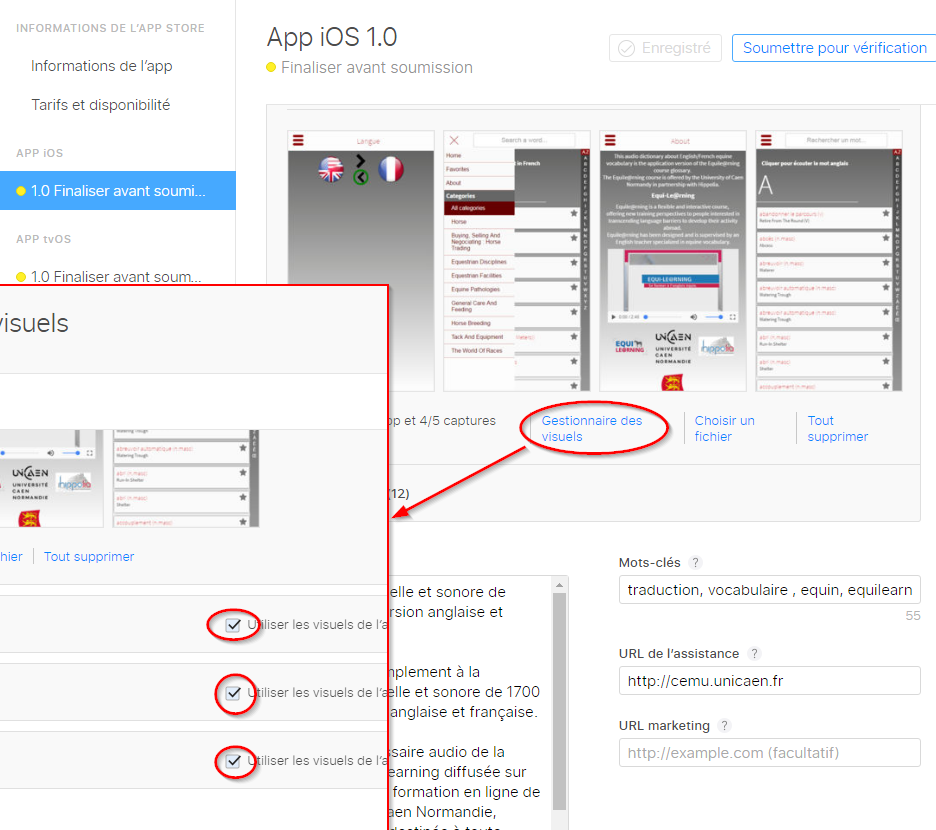Click the French flag icon in Langue screenshot

[x=390, y=169]
